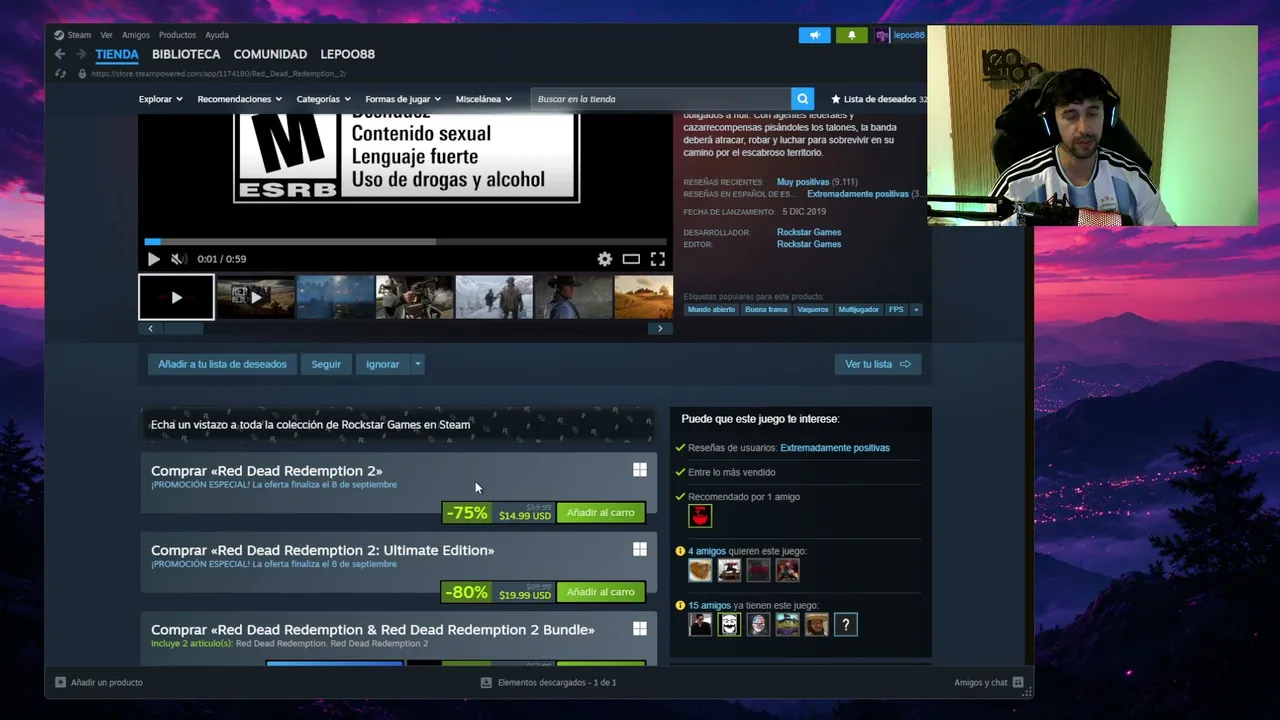Viewport: 1280px width, 720px height.
Task: Click the thumbnail strip right arrow
Action: [x=660, y=328]
